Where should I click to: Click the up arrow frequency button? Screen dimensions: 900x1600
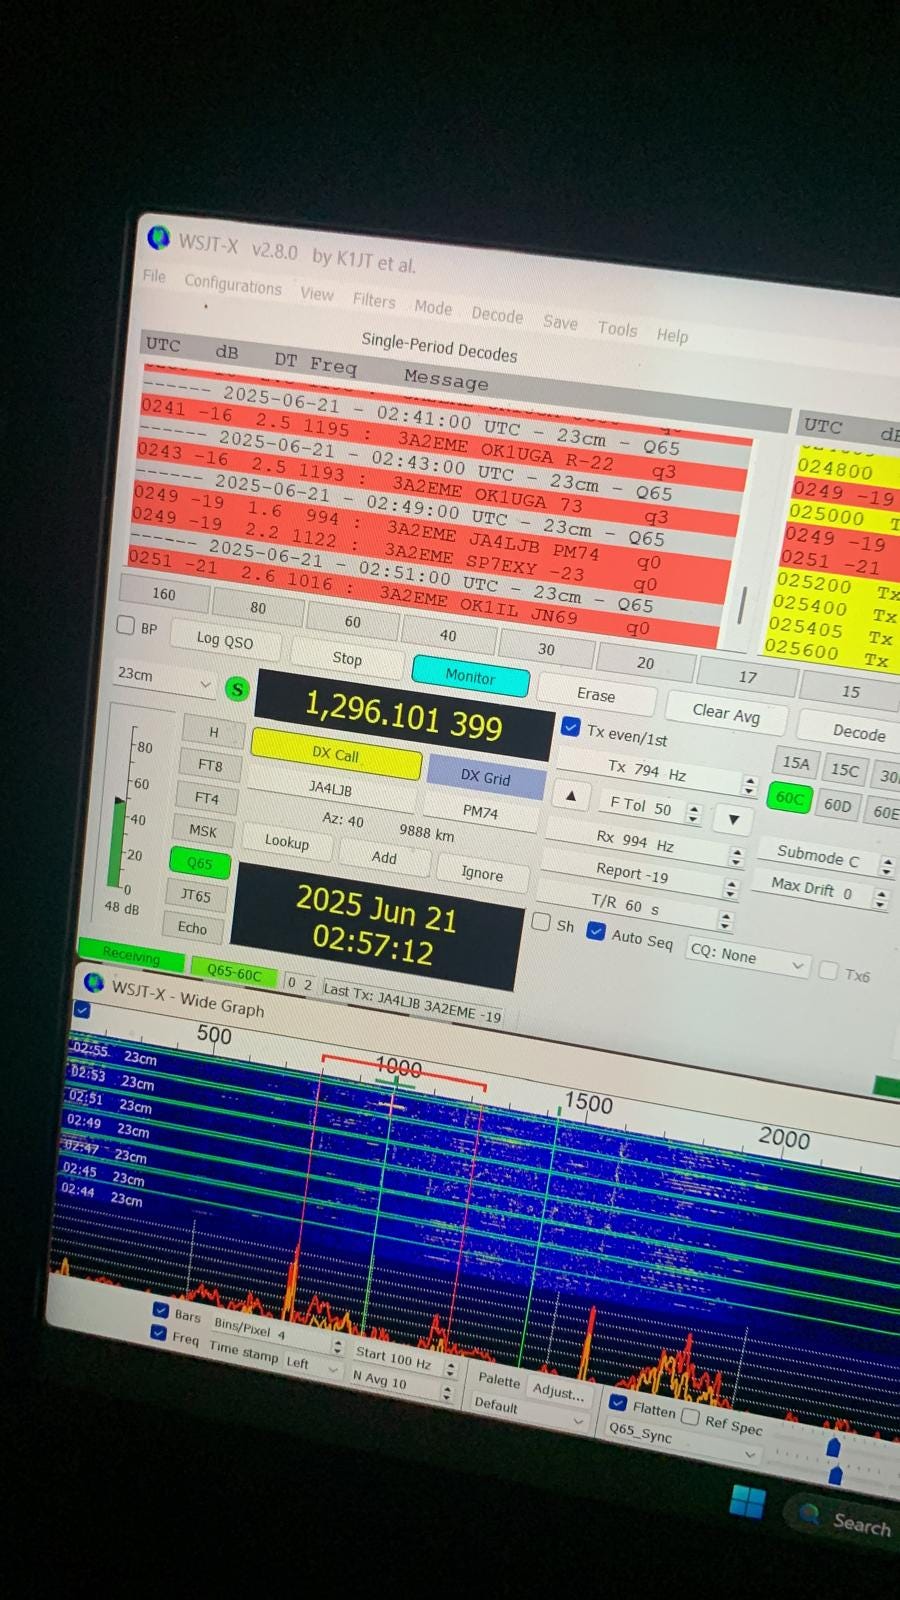click(571, 796)
